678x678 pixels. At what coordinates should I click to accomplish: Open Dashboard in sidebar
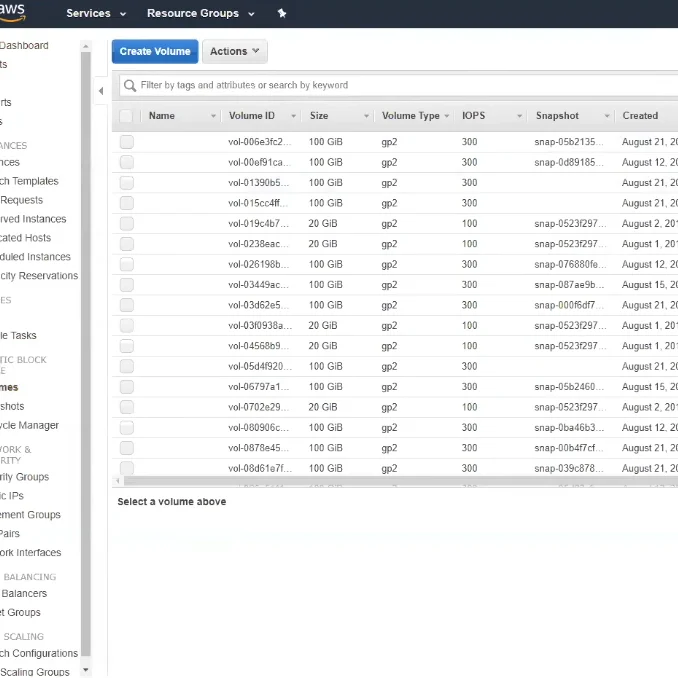pyautogui.click(x=24, y=45)
